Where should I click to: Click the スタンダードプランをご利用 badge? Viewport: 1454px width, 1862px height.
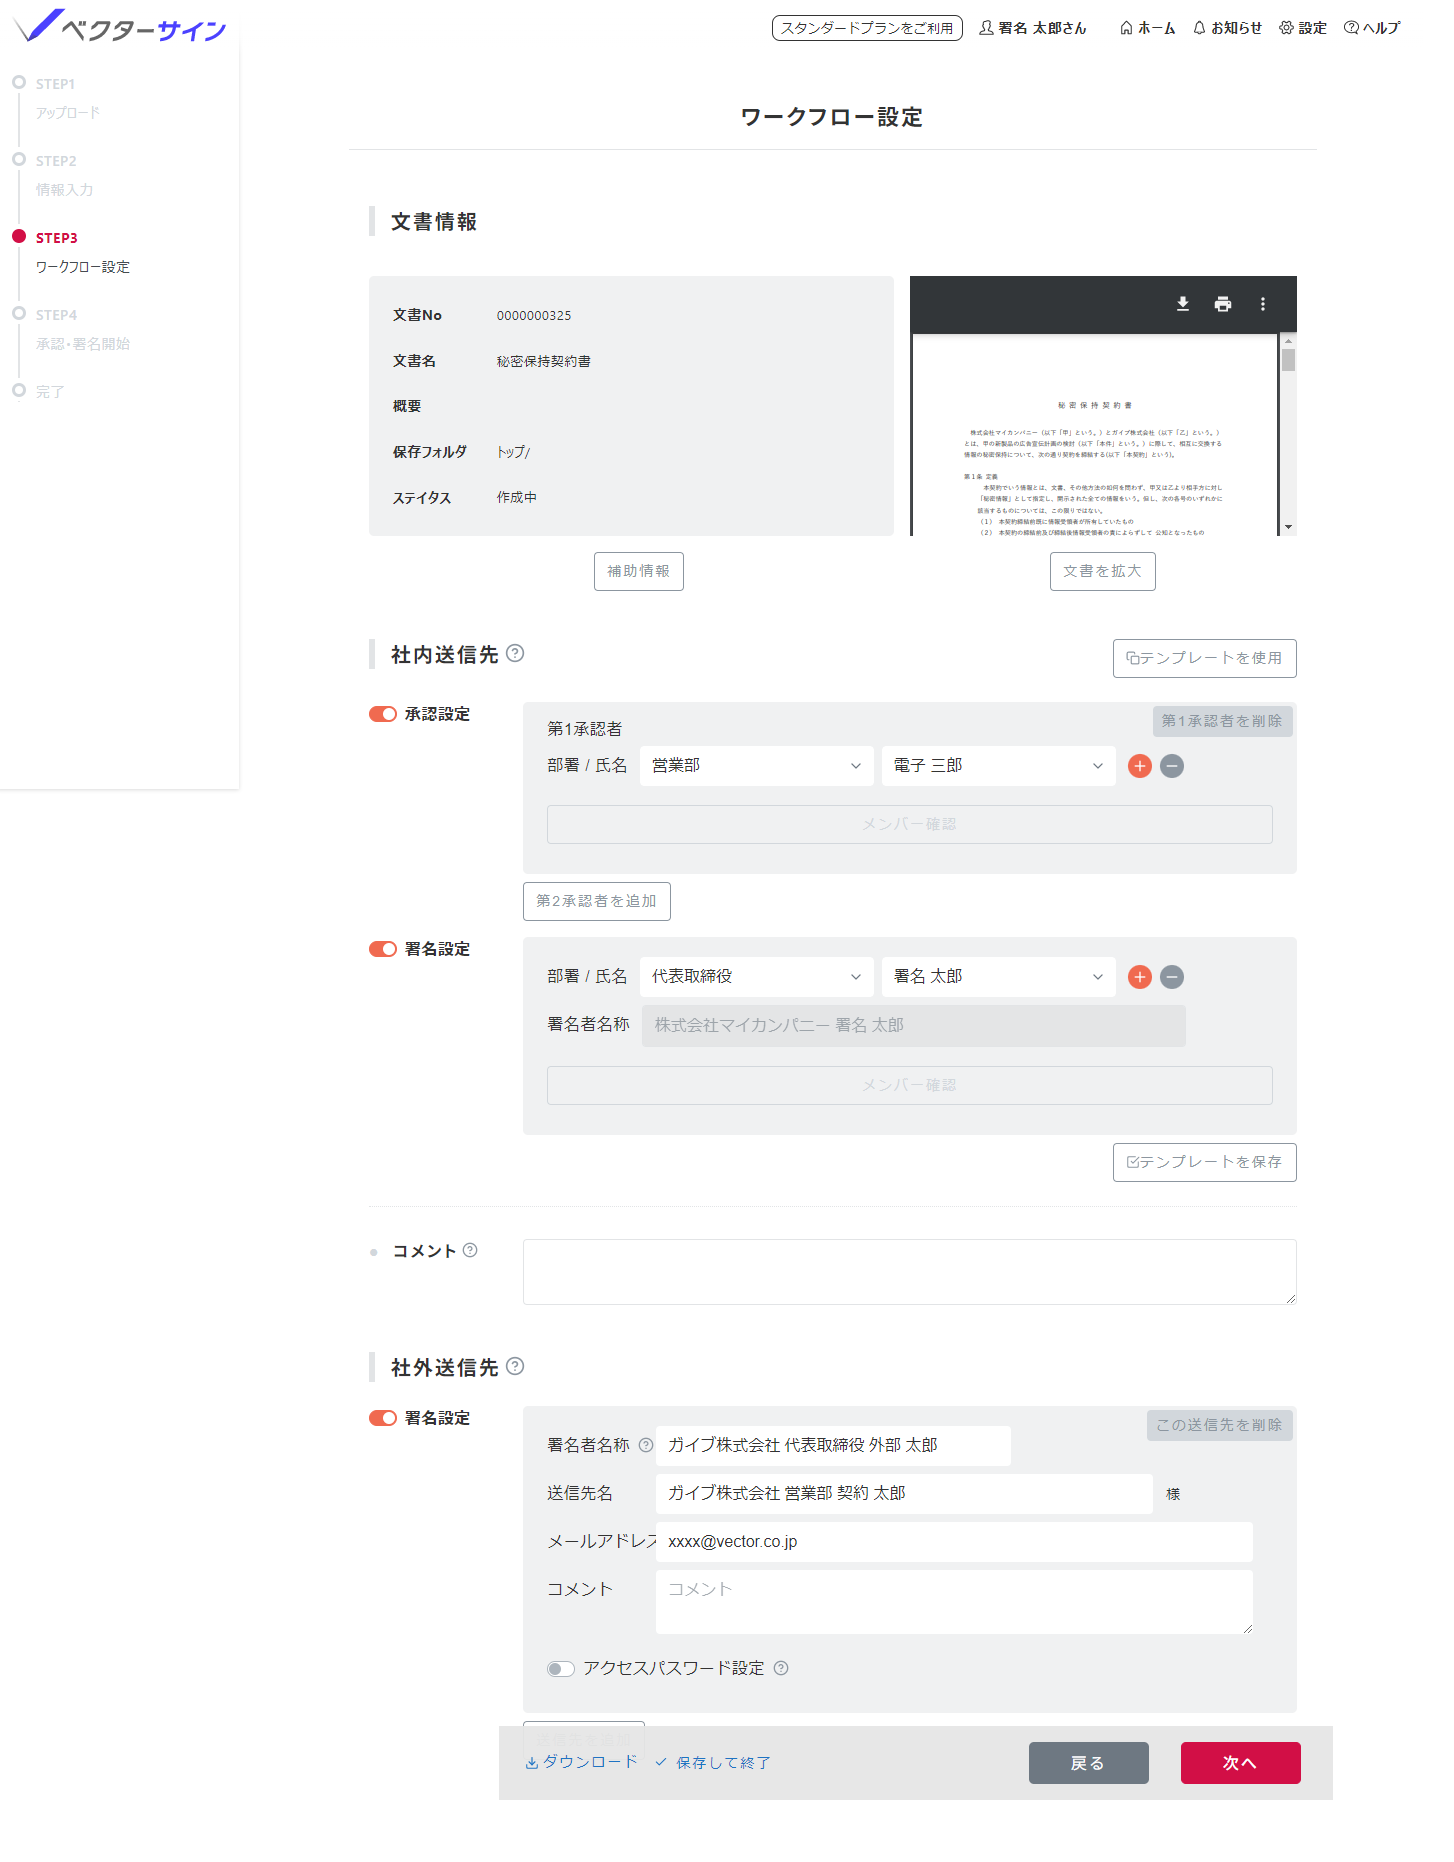click(x=867, y=28)
